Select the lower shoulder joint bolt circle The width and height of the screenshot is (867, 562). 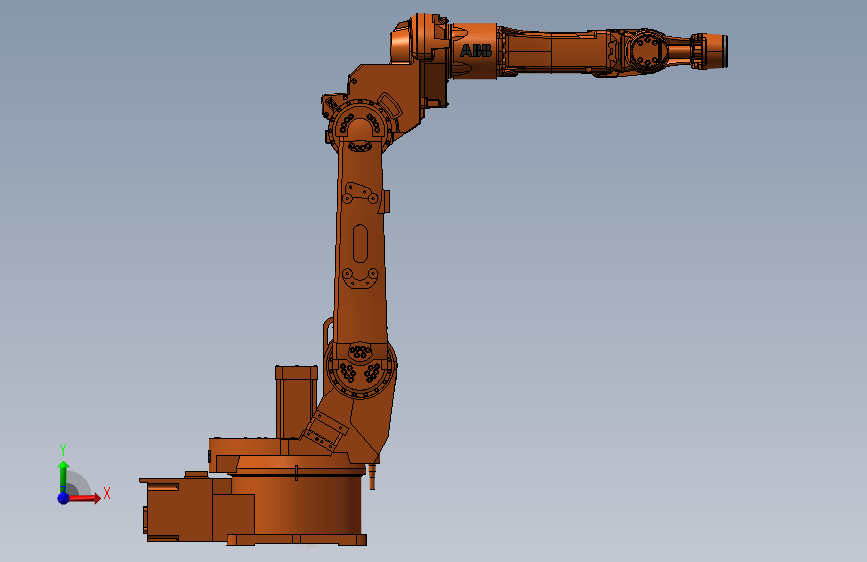click(x=361, y=367)
